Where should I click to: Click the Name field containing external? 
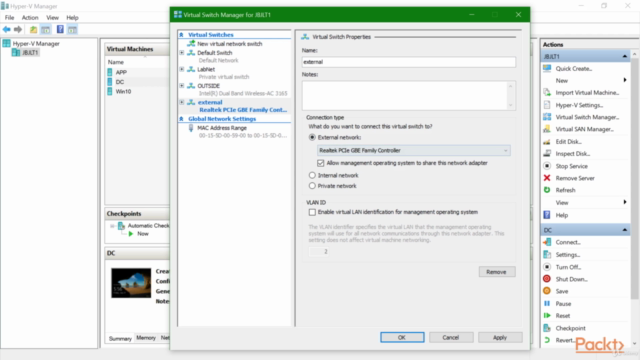409,62
